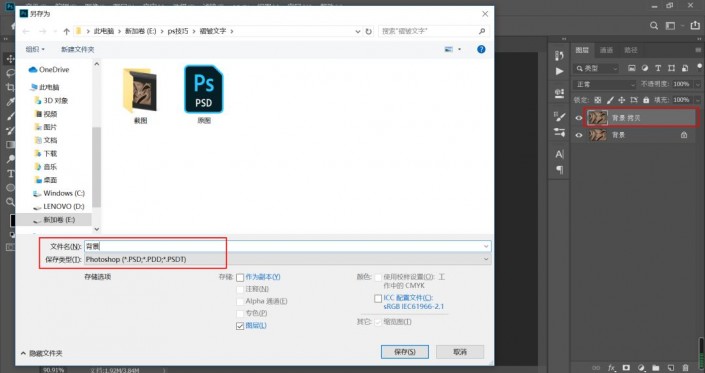Filter layers by pixel layer icon
The width and height of the screenshot is (705, 373).
click(x=632, y=68)
